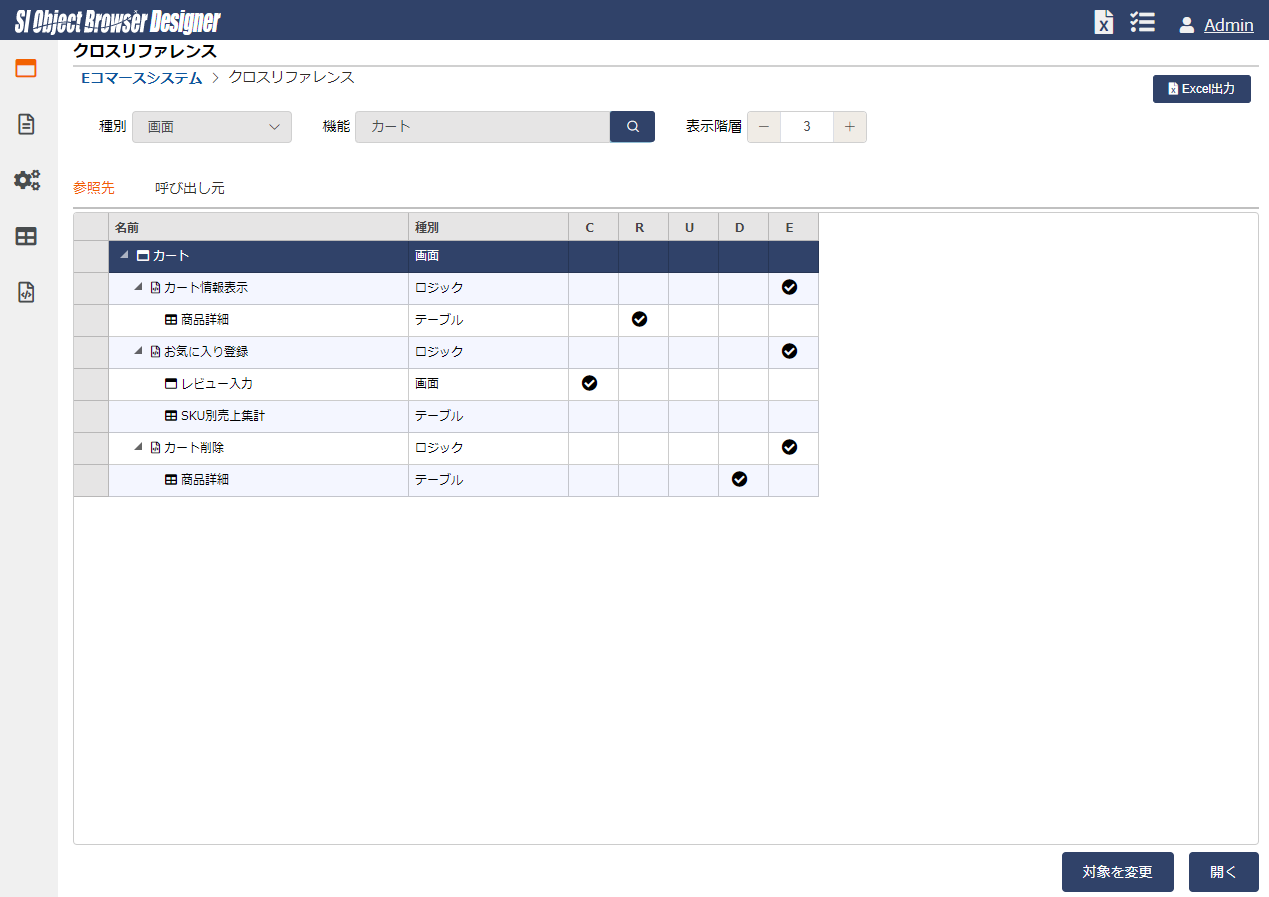Click the E checkmark for カート情報表示

[789, 288]
